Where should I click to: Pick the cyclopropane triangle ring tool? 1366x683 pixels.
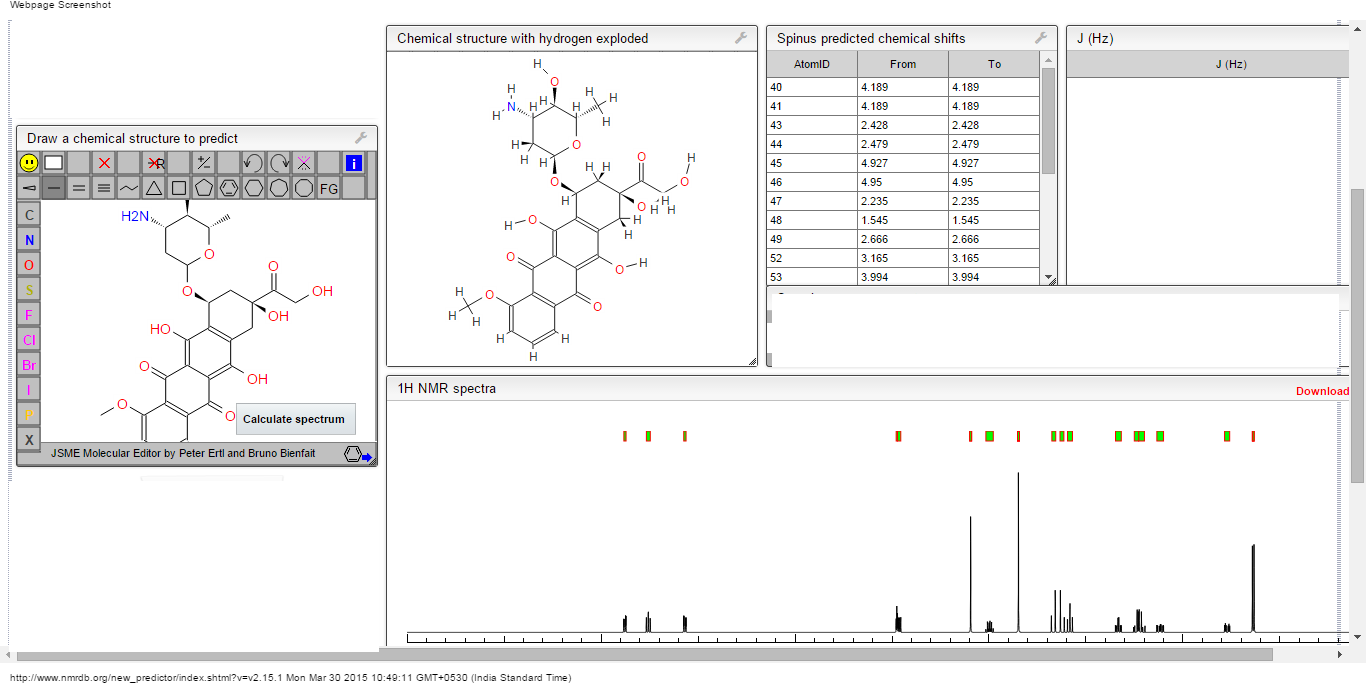tap(154, 187)
